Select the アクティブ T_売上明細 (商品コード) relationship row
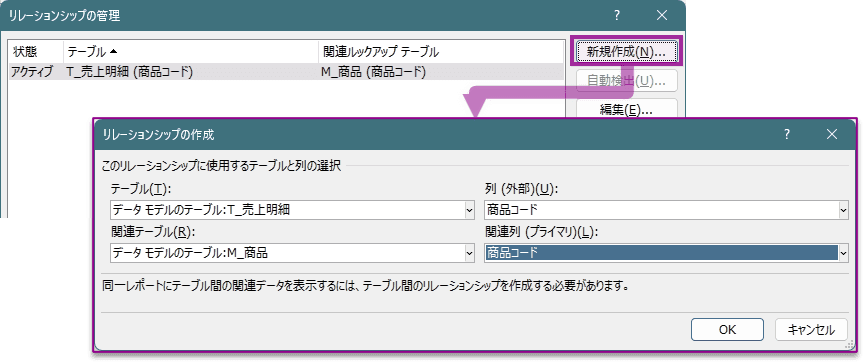Viewport: 864px width, 363px height. [x=287, y=72]
